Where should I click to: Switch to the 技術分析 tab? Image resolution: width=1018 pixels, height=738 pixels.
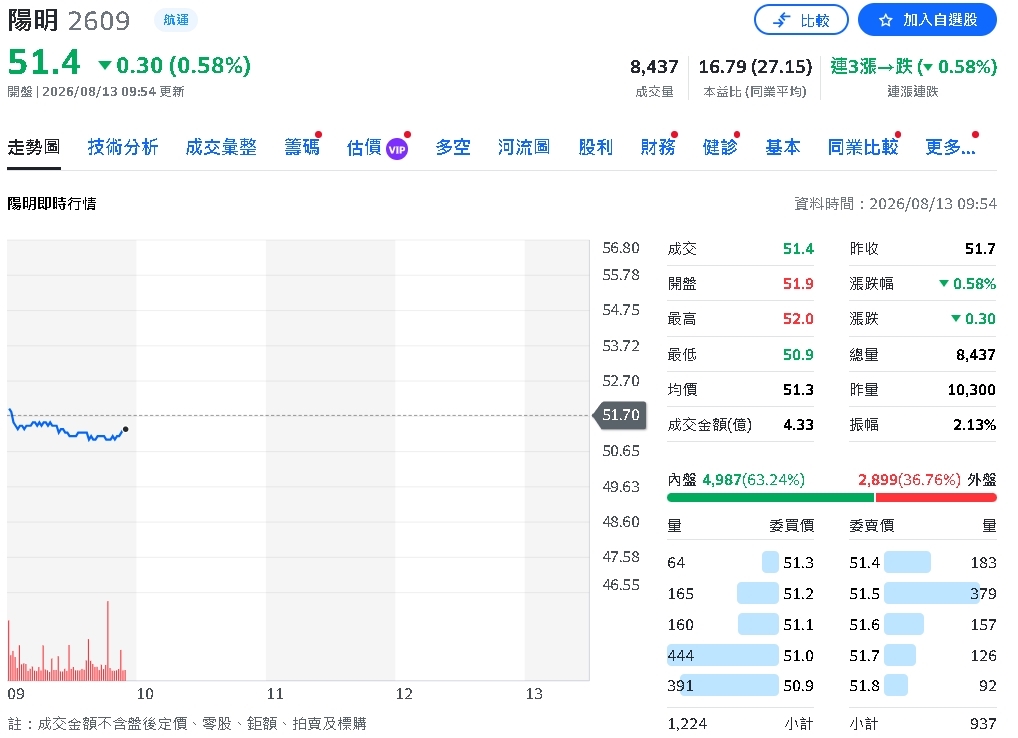(123, 147)
